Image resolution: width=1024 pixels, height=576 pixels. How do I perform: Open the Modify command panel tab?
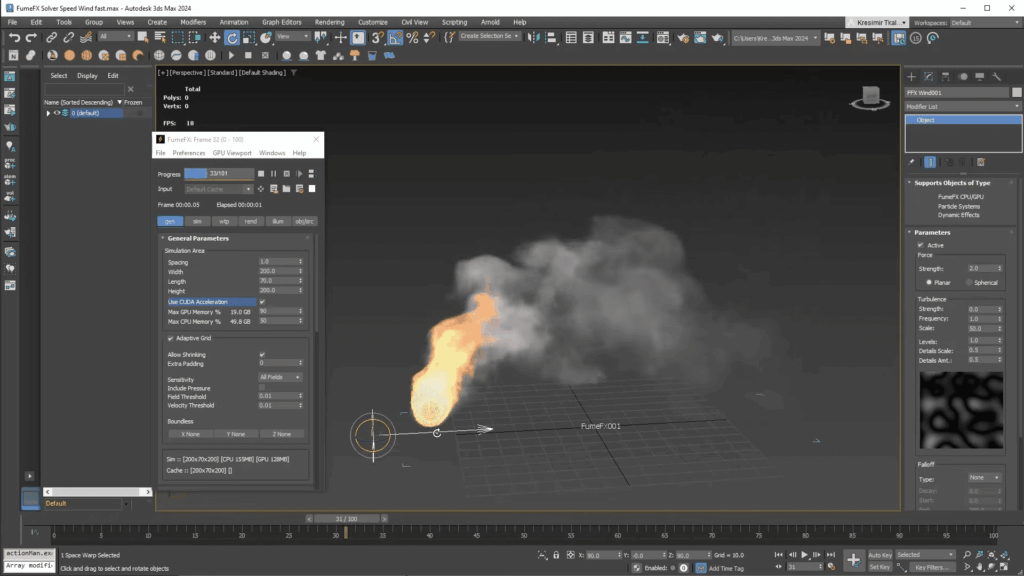tap(928, 76)
